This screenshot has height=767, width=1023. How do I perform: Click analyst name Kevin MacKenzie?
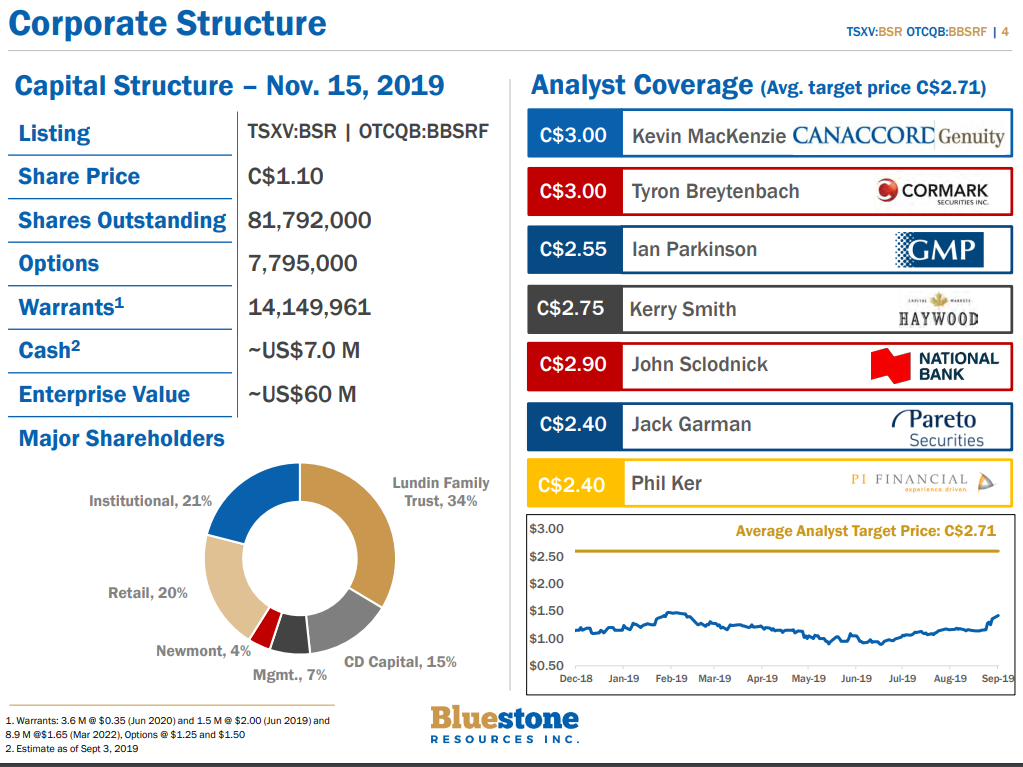[709, 136]
